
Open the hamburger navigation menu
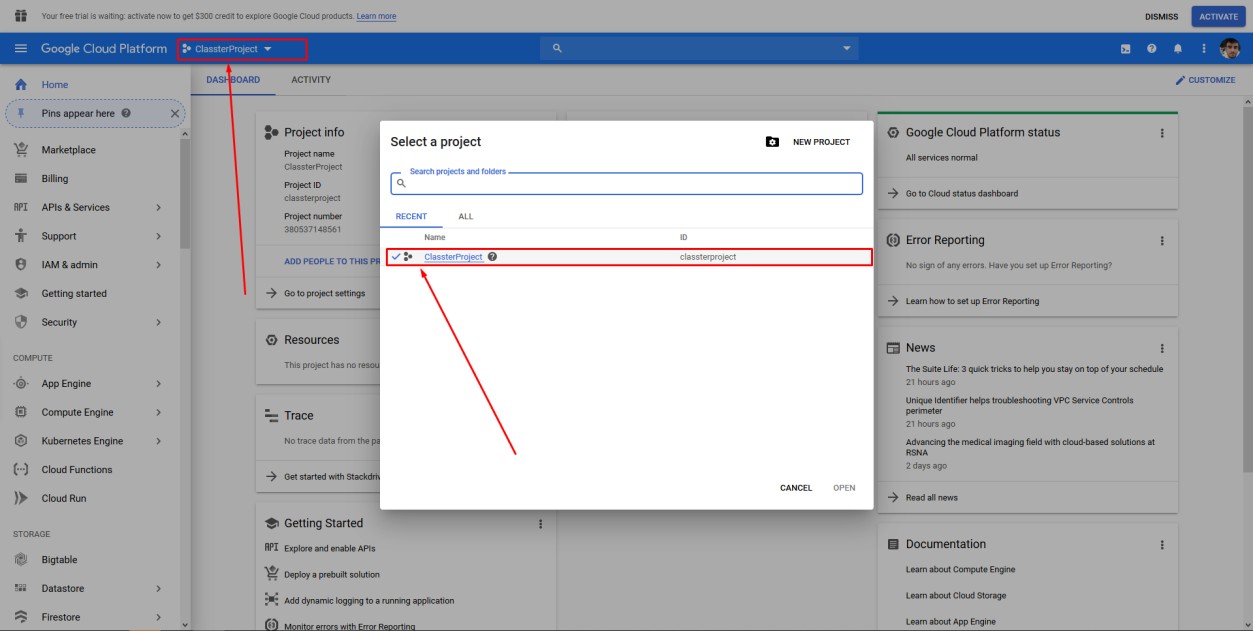tap(20, 49)
